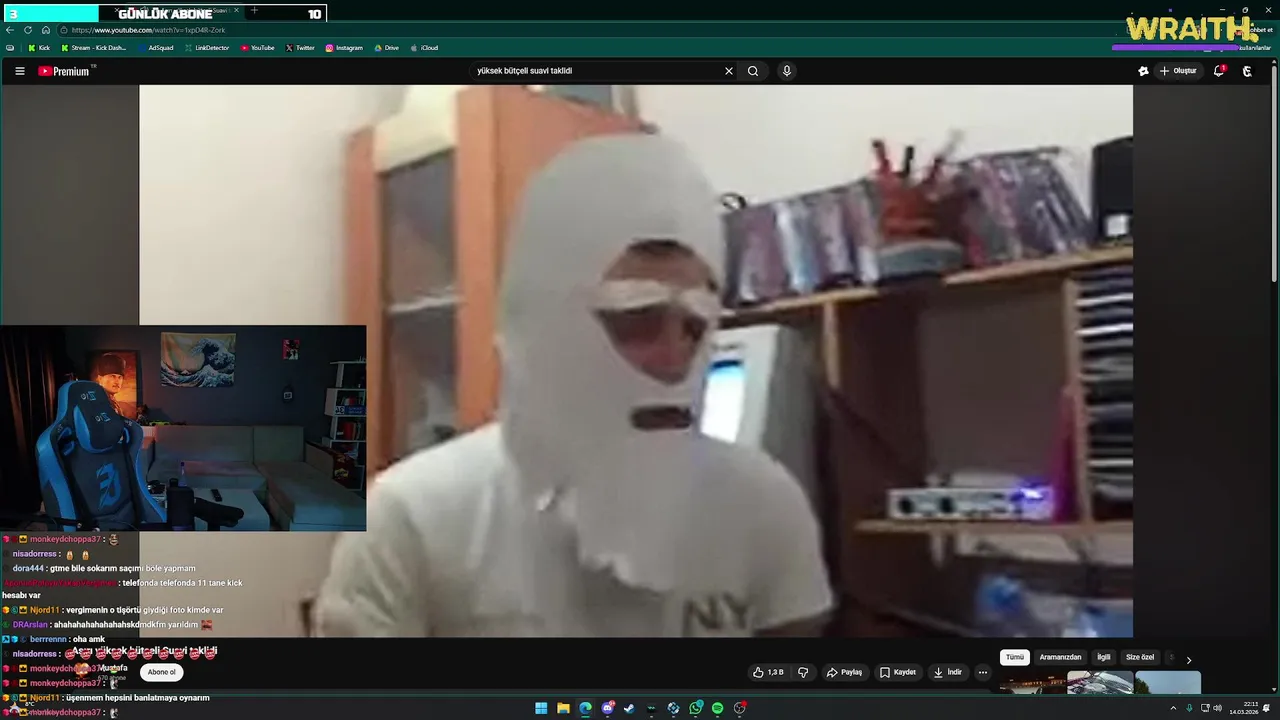1280x720 pixels.
Task: Switch to Microsoft Edge on taskbar
Action: [x=585, y=708]
